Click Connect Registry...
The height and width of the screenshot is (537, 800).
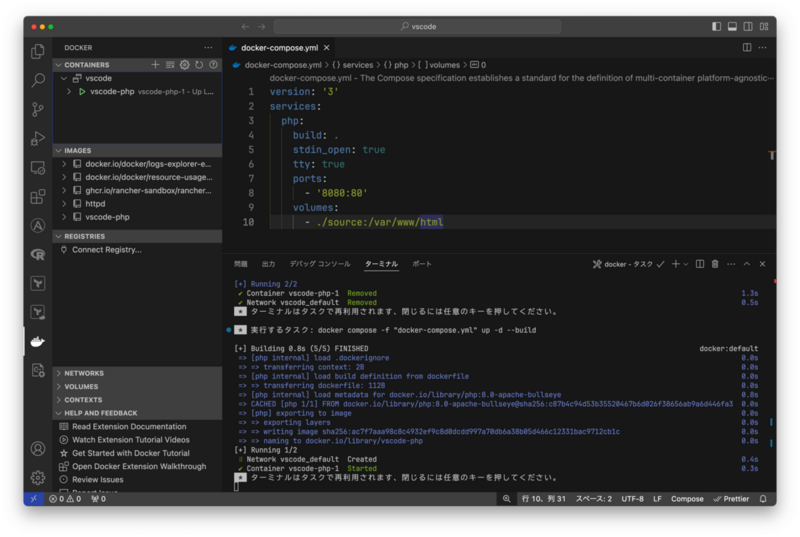point(107,249)
